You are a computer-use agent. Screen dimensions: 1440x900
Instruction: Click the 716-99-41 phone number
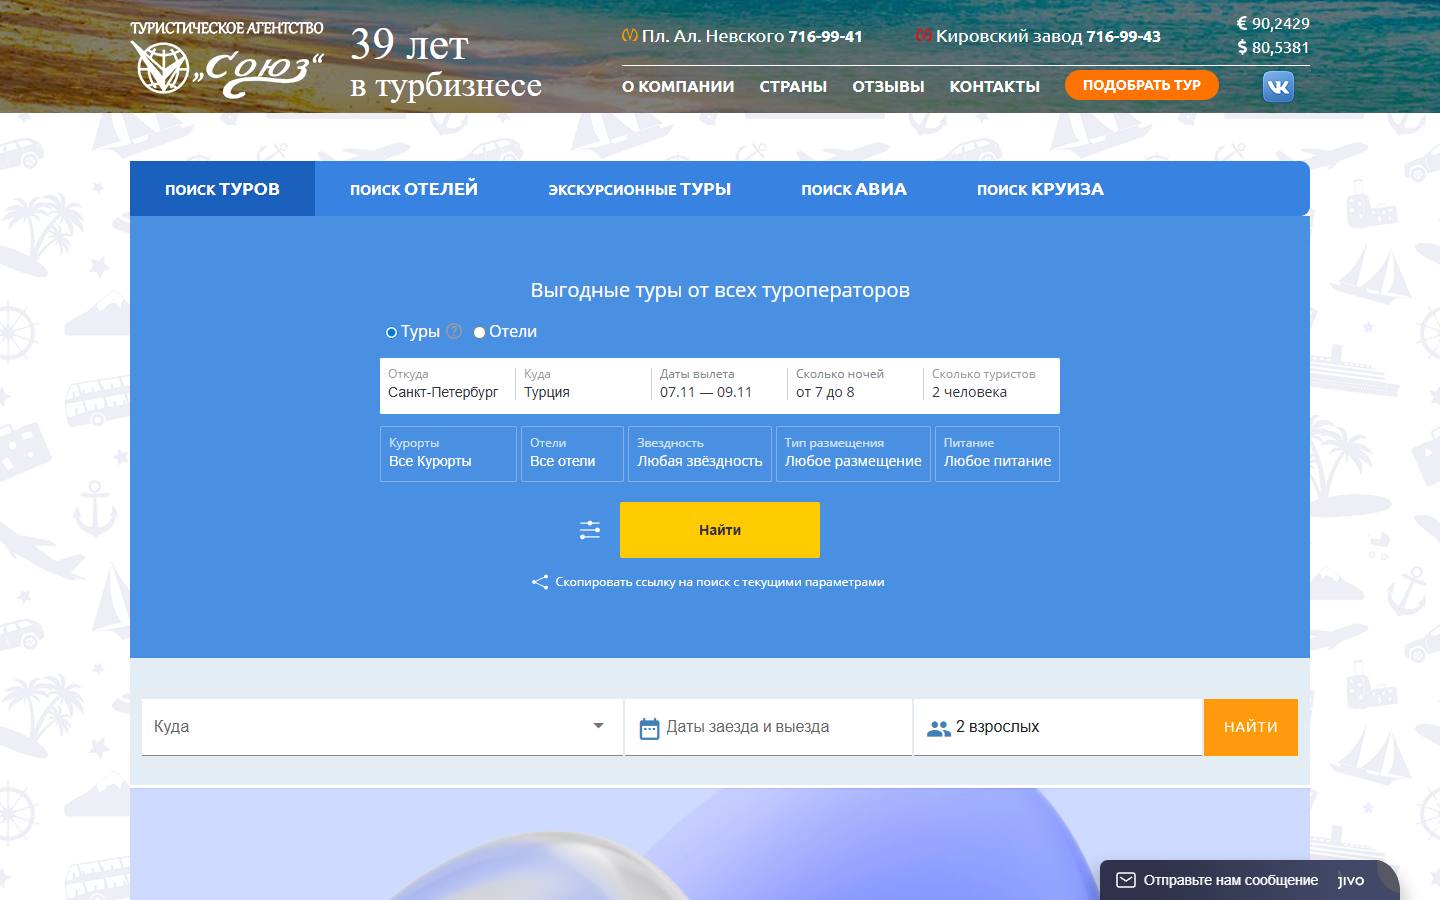825,36
